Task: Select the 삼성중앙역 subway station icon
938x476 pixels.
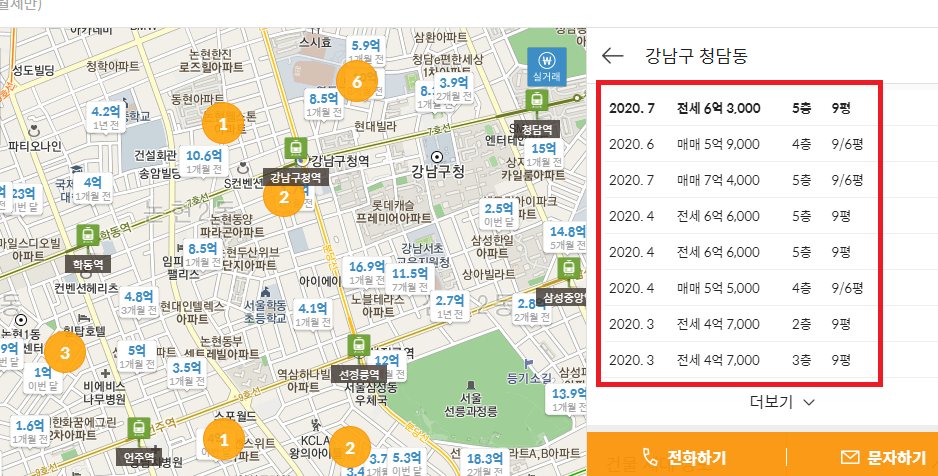Action: pyautogui.click(x=568, y=269)
